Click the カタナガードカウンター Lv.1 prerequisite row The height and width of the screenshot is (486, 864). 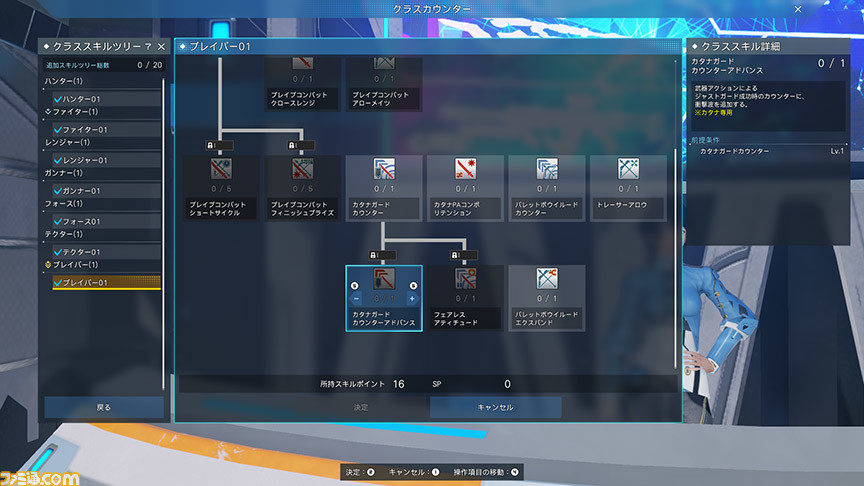pyautogui.click(x=768, y=151)
